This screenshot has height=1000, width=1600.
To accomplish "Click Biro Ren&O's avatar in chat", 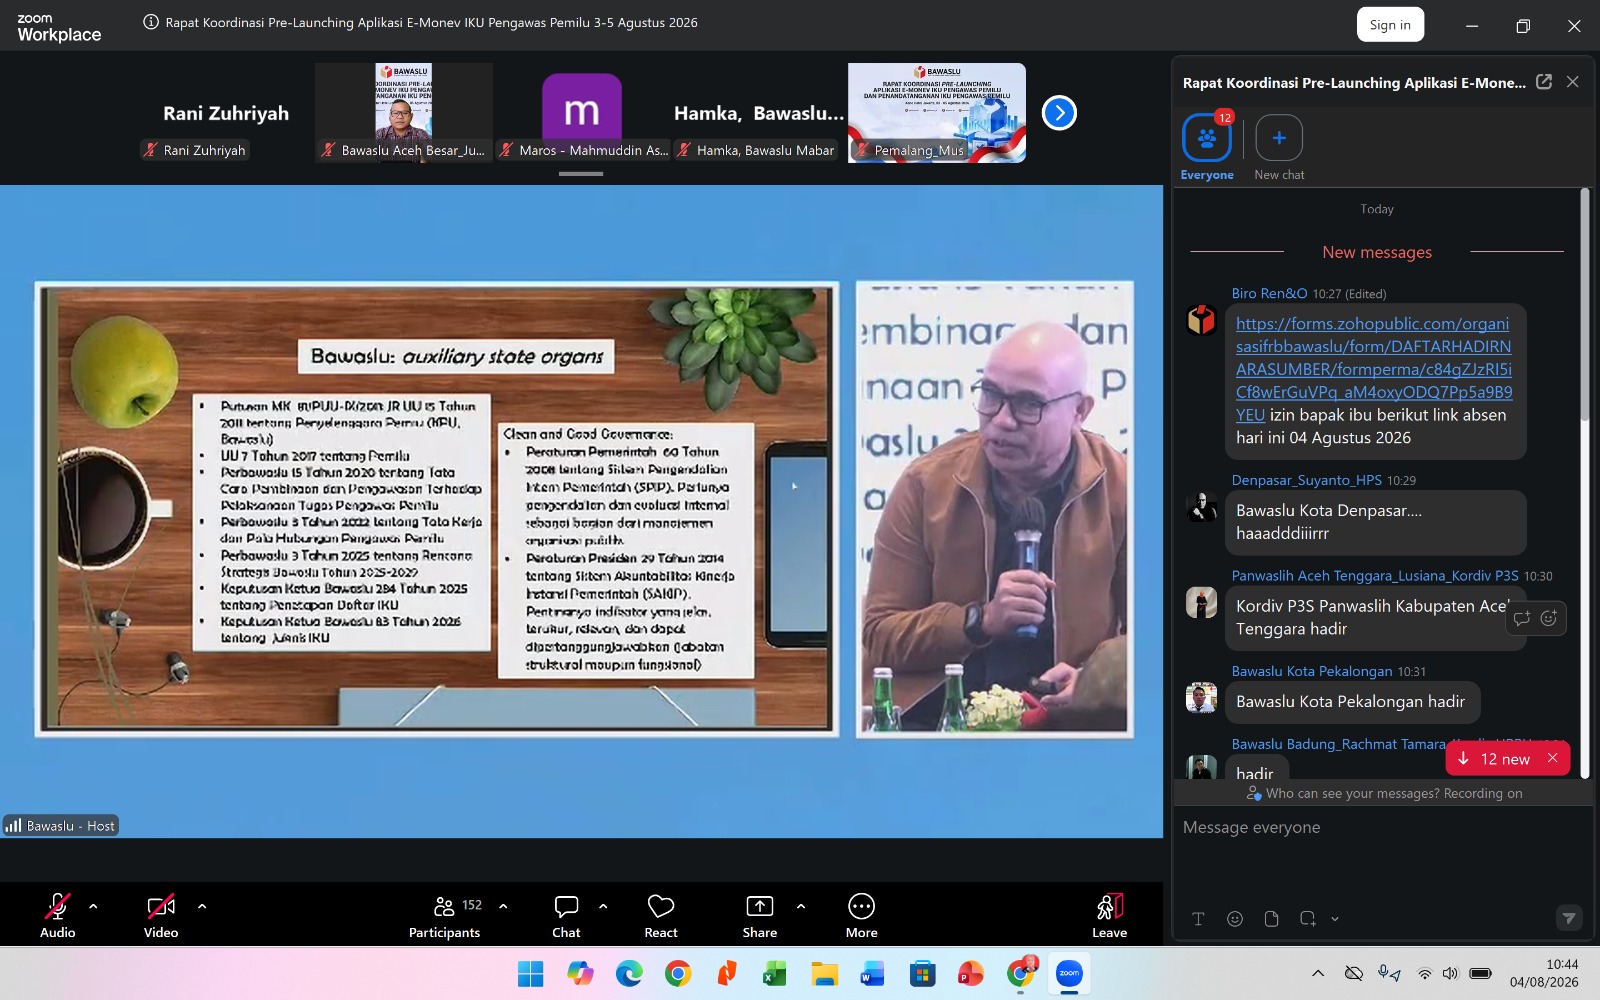I will pyautogui.click(x=1201, y=320).
